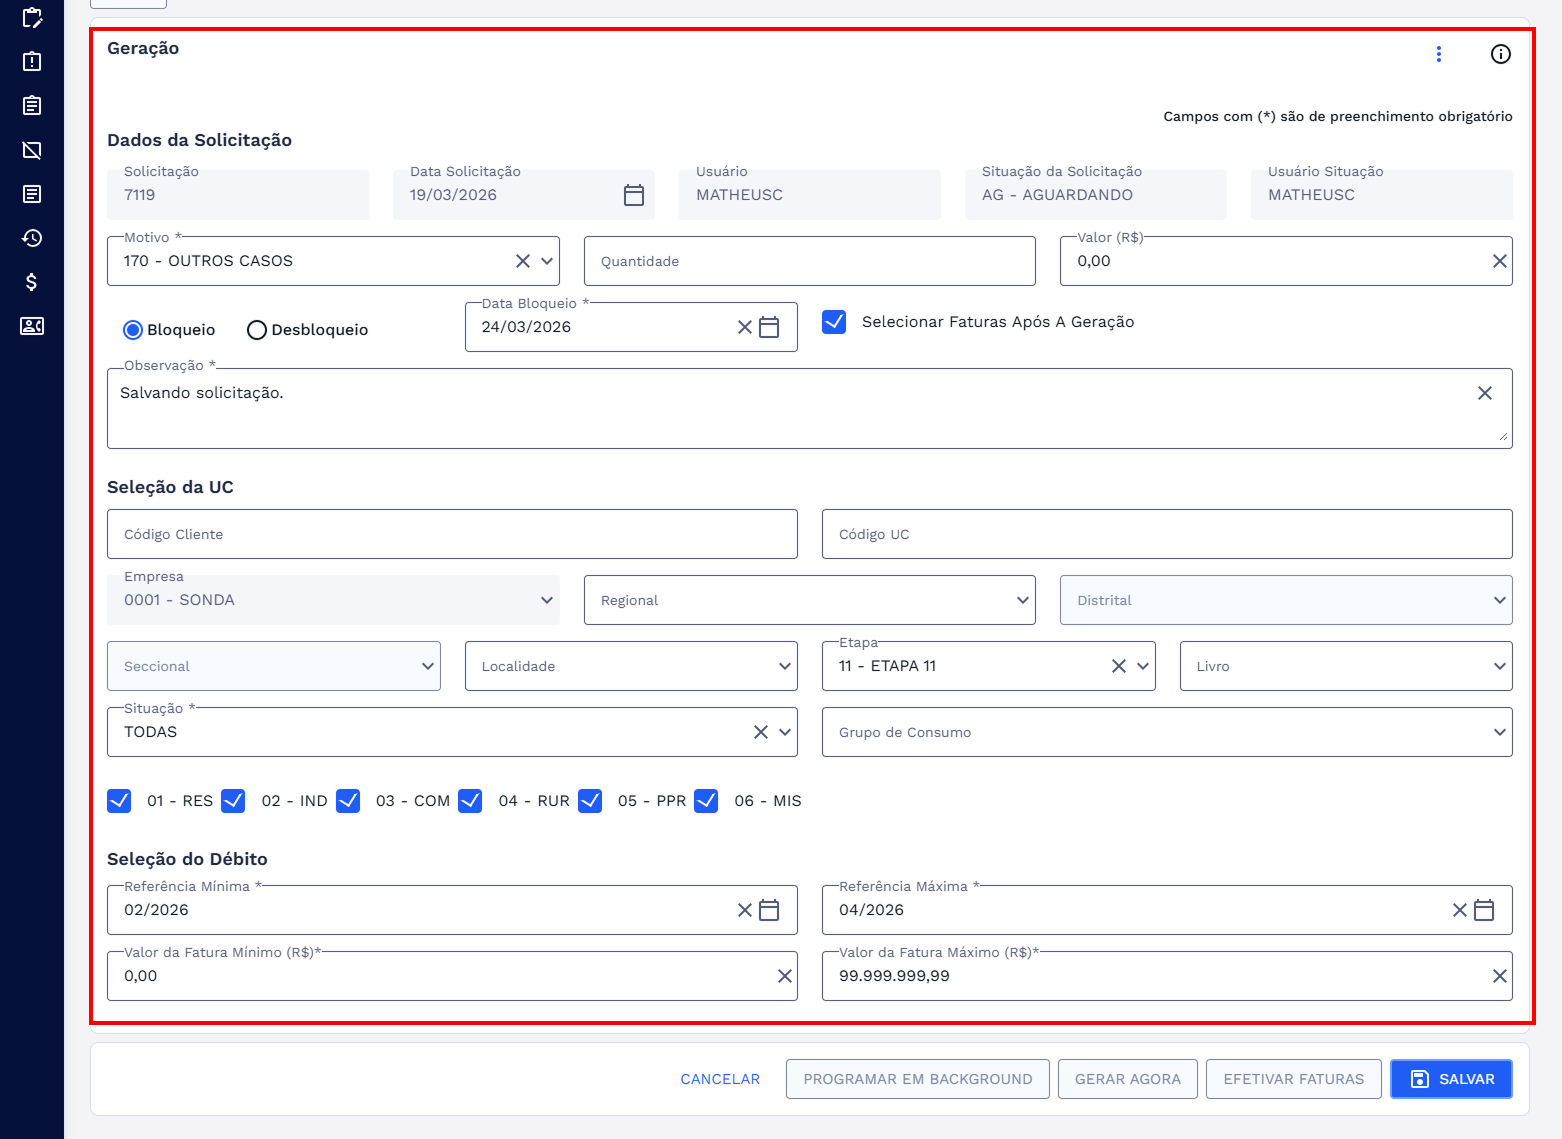Click the contact card sidebar icon

coord(32,326)
